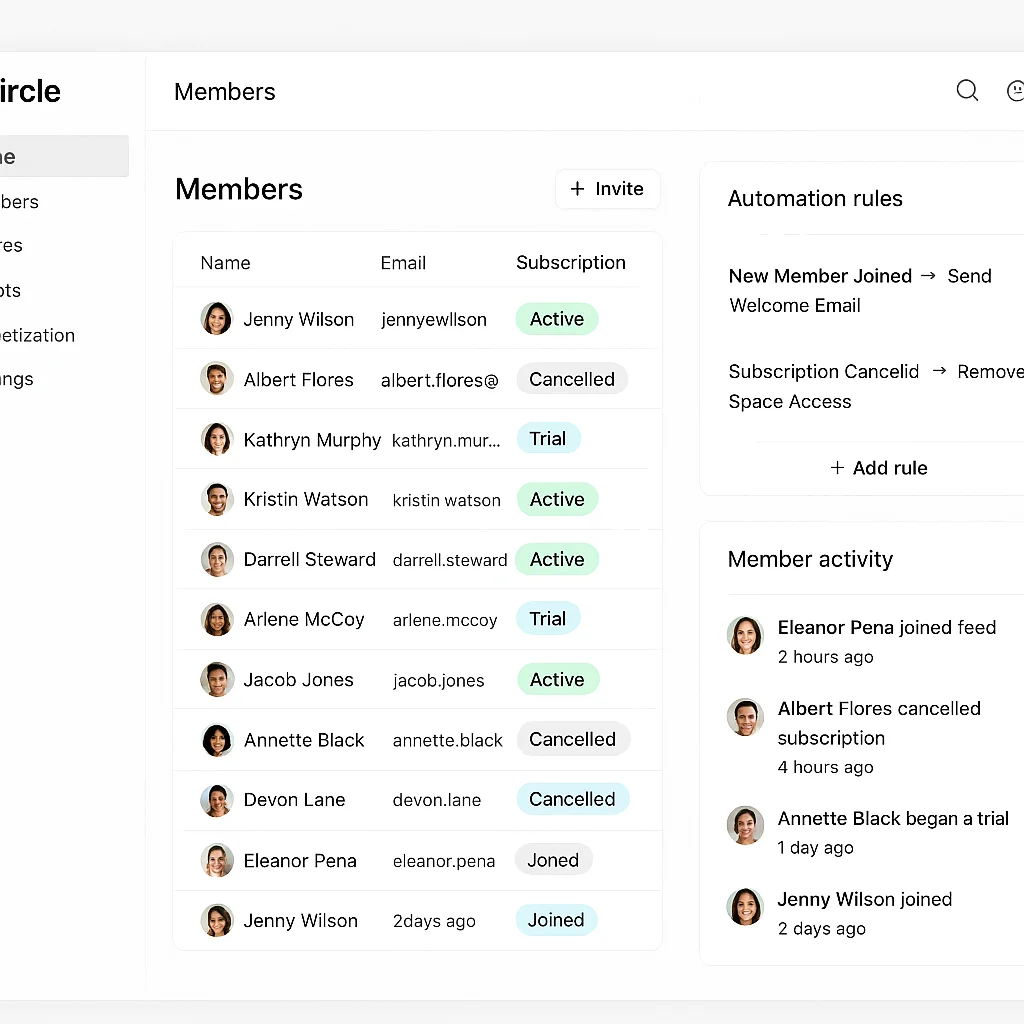Image resolution: width=1024 pixels, height=1024 pixels.
Task: Open the search magnifier icon
Action: (967, 90)
